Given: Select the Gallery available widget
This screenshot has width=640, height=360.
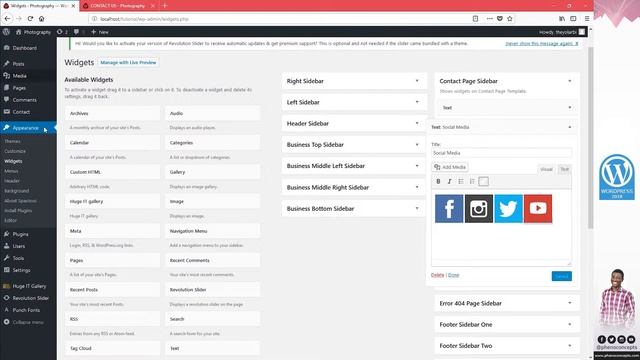Looking at the screenshot, I should coord(213,172).
